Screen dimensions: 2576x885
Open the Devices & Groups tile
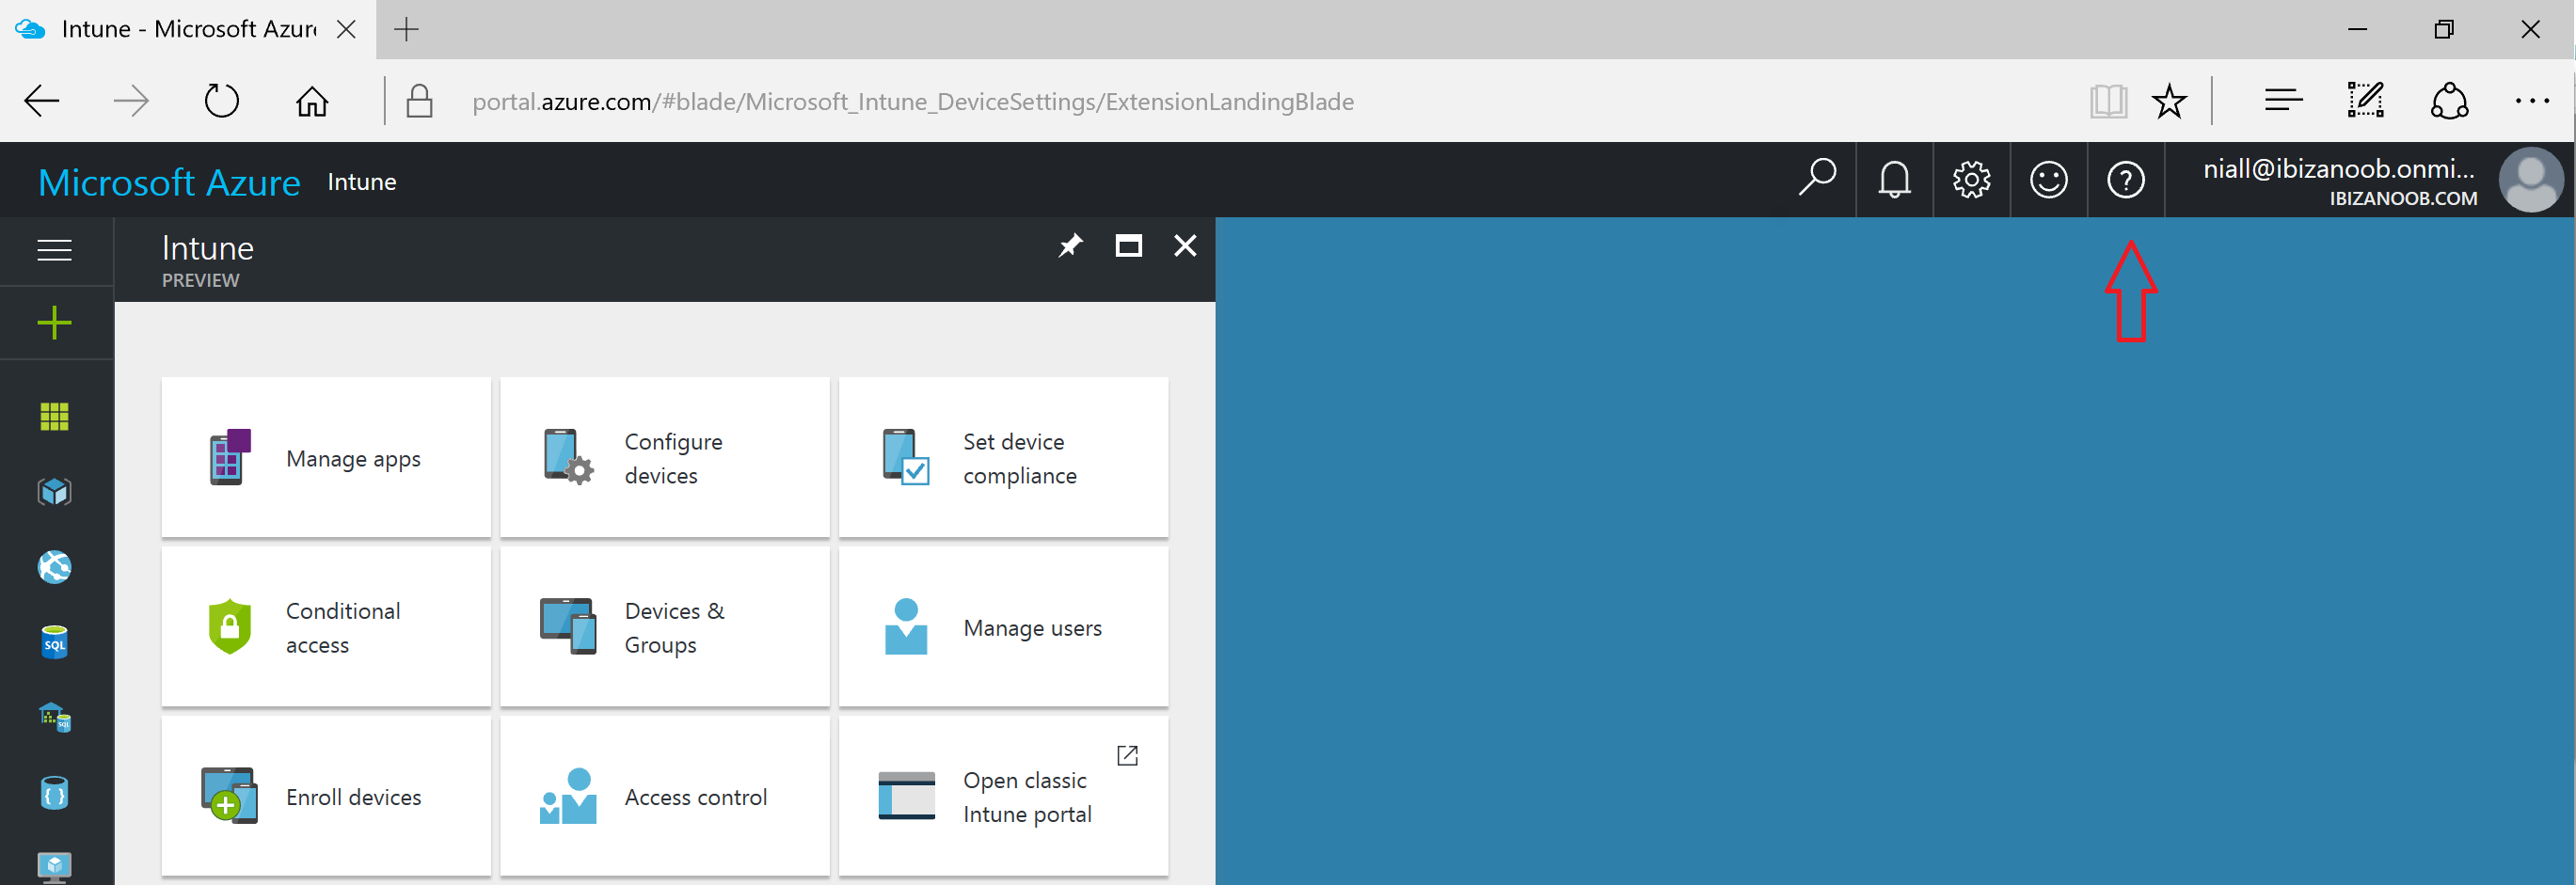click(665, 627)
